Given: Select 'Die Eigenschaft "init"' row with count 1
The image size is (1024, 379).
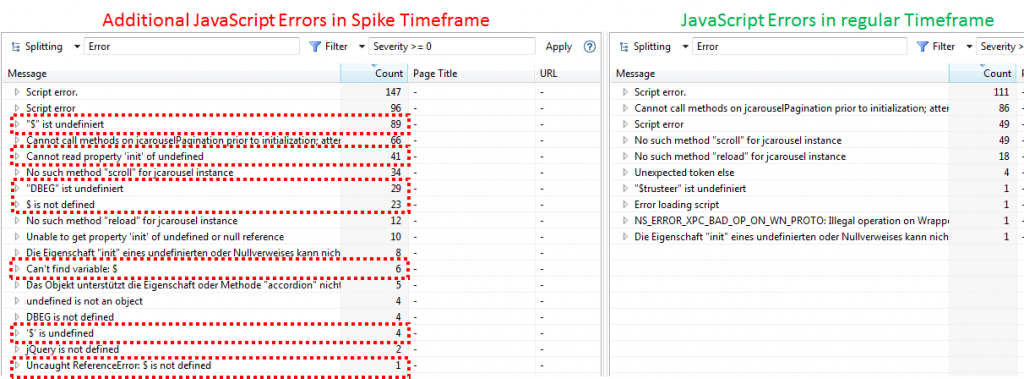Looking at the screenshot, I should [x=816, y=237].
